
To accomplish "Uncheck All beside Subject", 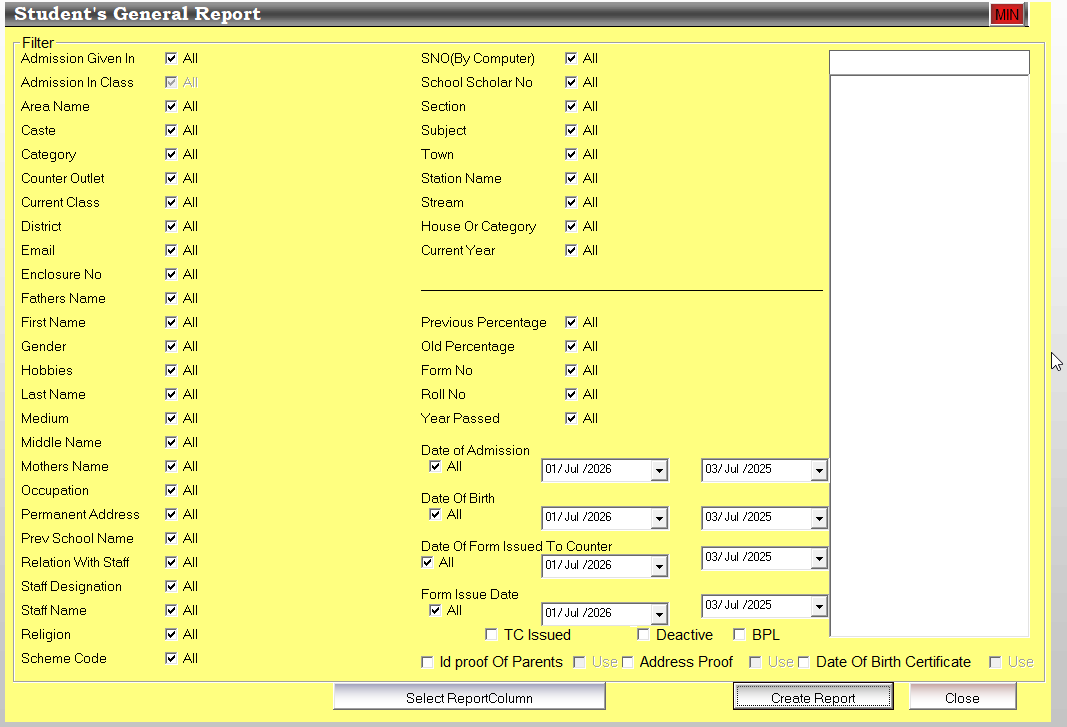I will (x=571, y=130).
